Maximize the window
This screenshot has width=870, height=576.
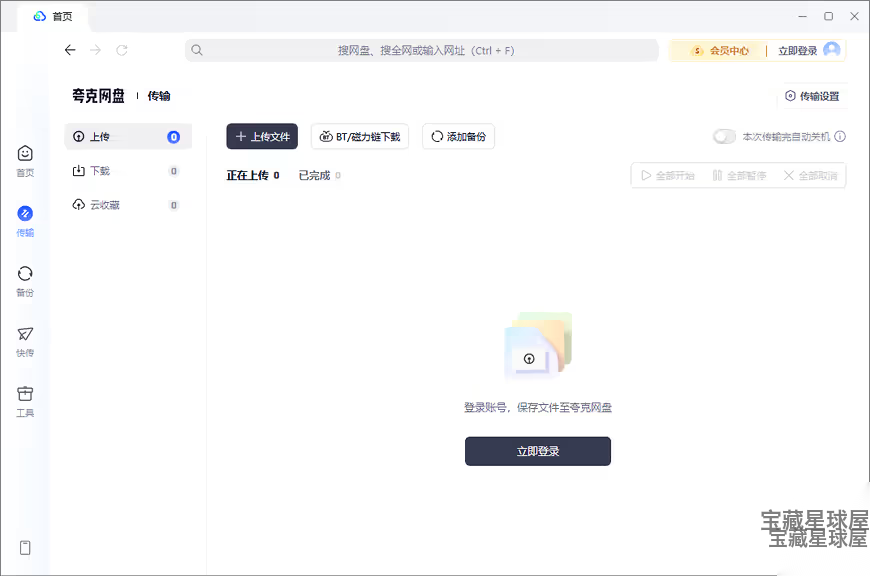(828, 17)
